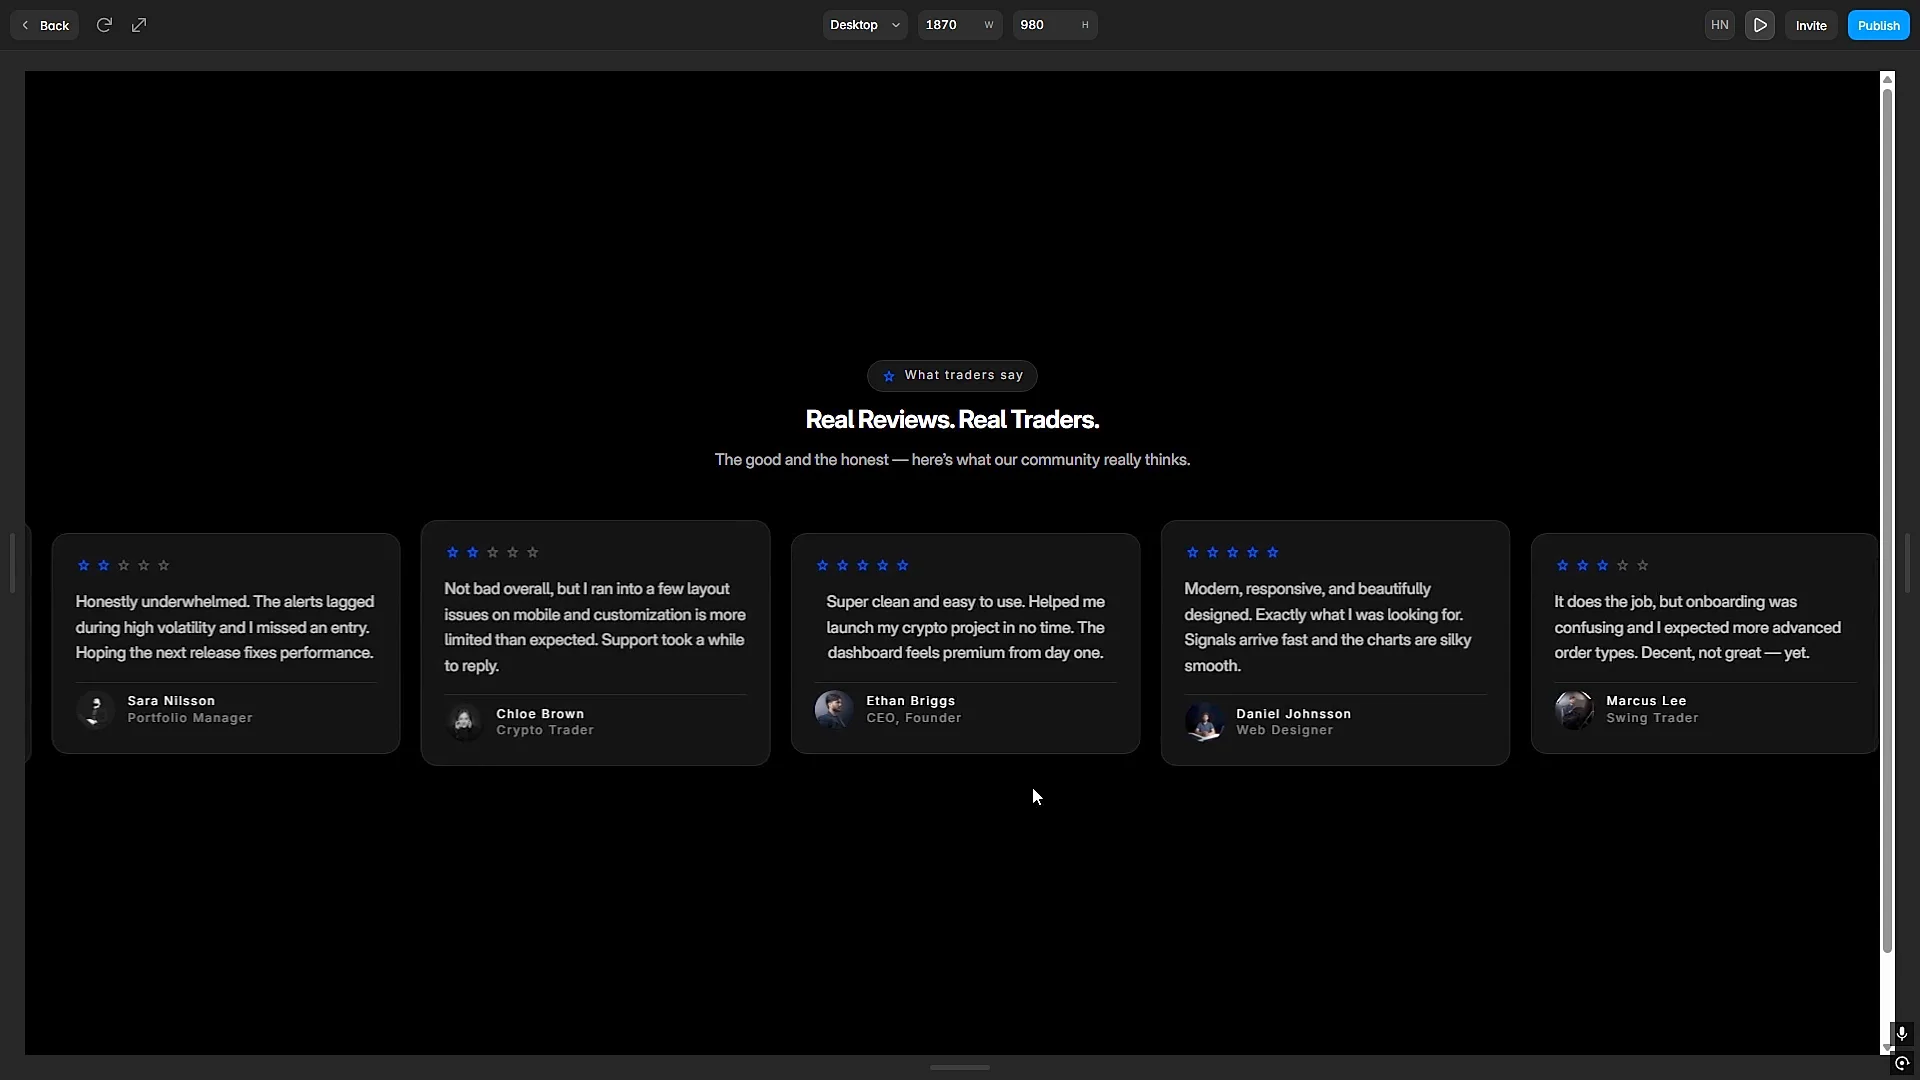The image size is (1920, 1080).
Task: Click the first star in Daniel Johnsson's card
Action: [1193, 553]
